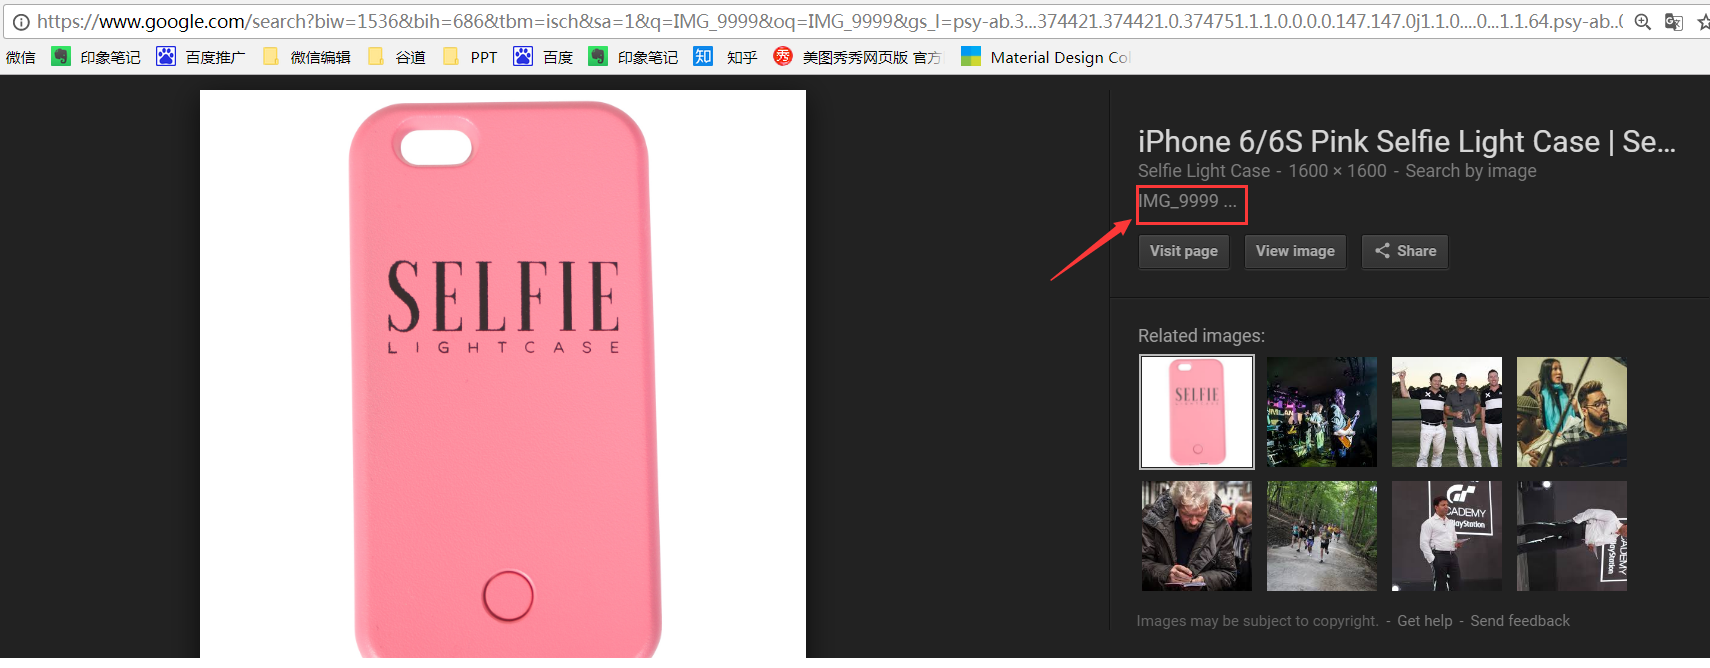1710x668 pixels.
Task: Open the Get help link
Action: tap(1424, 621)
